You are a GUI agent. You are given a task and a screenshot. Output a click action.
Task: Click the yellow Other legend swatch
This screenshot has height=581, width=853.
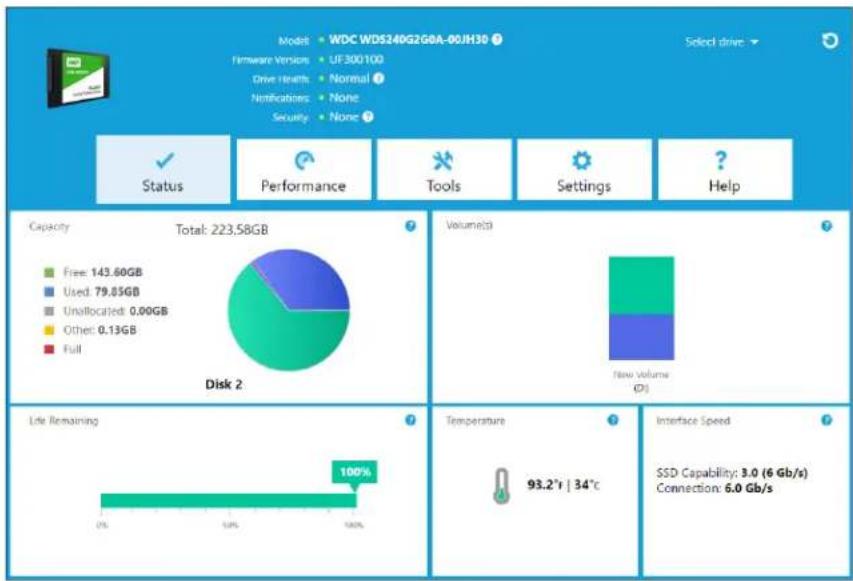49,330
